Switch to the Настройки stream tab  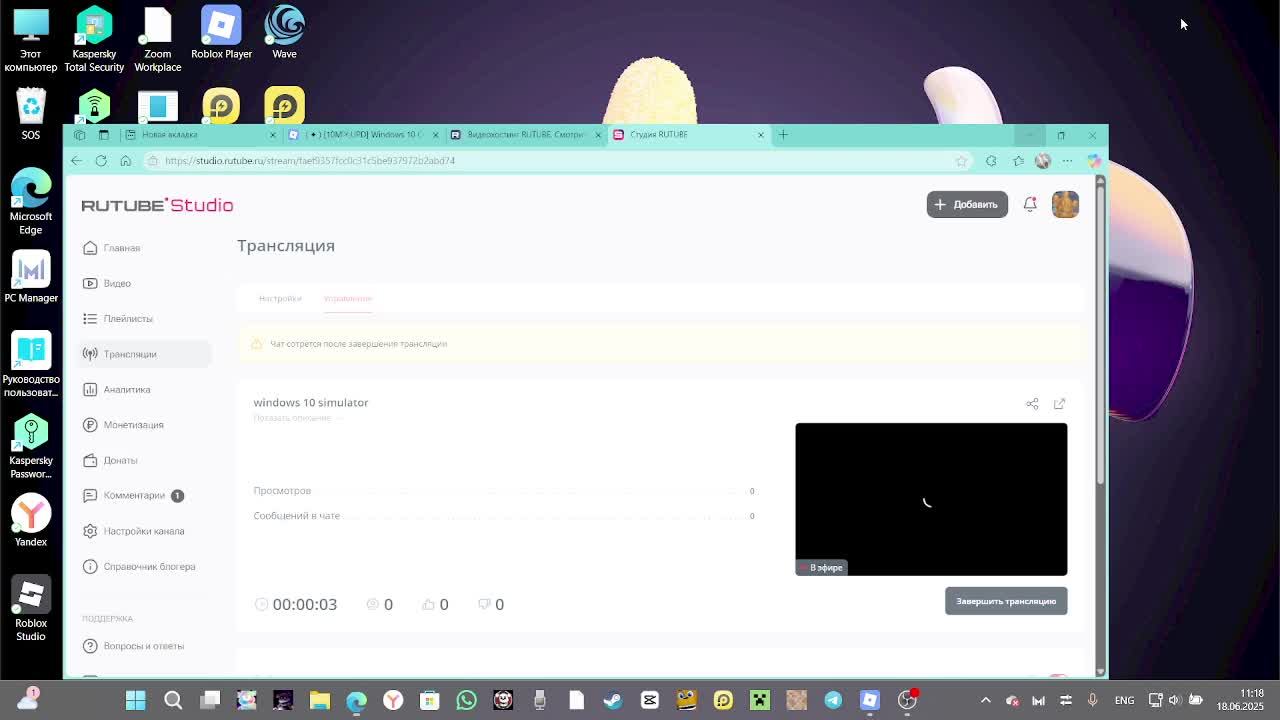point(280,298)
